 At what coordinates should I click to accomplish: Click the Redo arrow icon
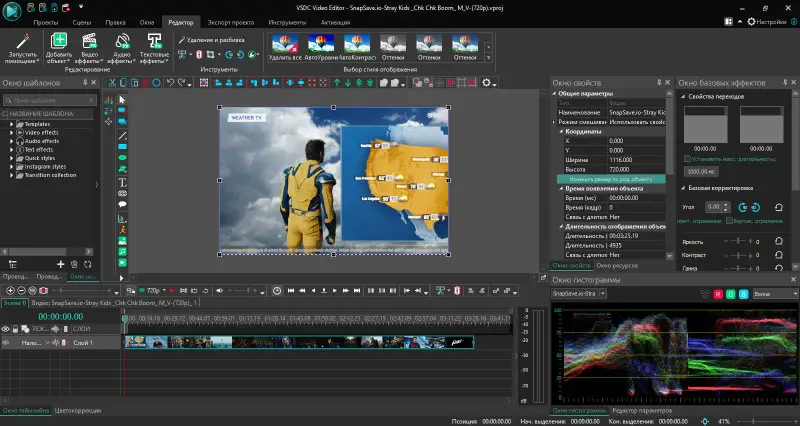pos(182,83)
